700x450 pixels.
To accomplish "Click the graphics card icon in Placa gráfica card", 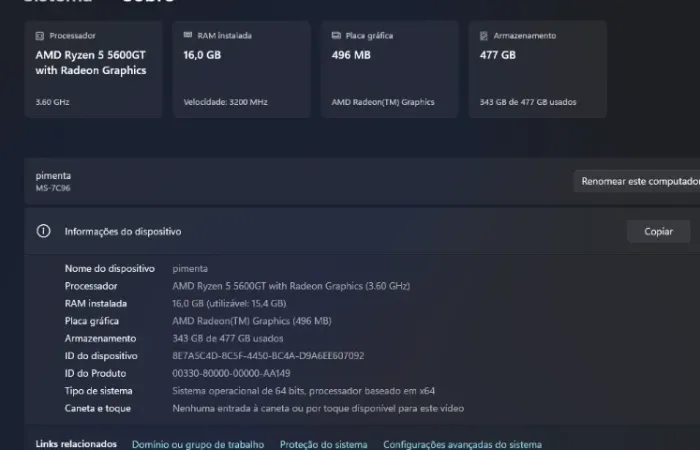I will (x=336, y=35).
